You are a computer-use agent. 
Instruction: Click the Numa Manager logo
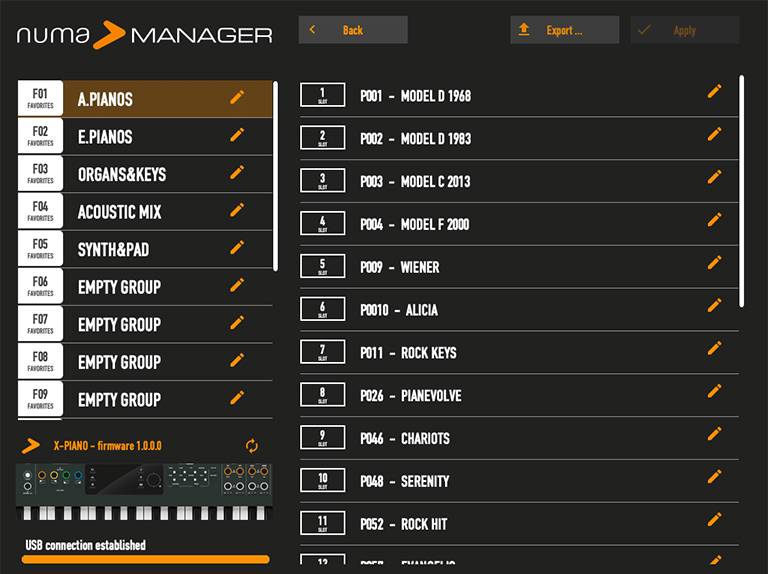pos(144,35)
